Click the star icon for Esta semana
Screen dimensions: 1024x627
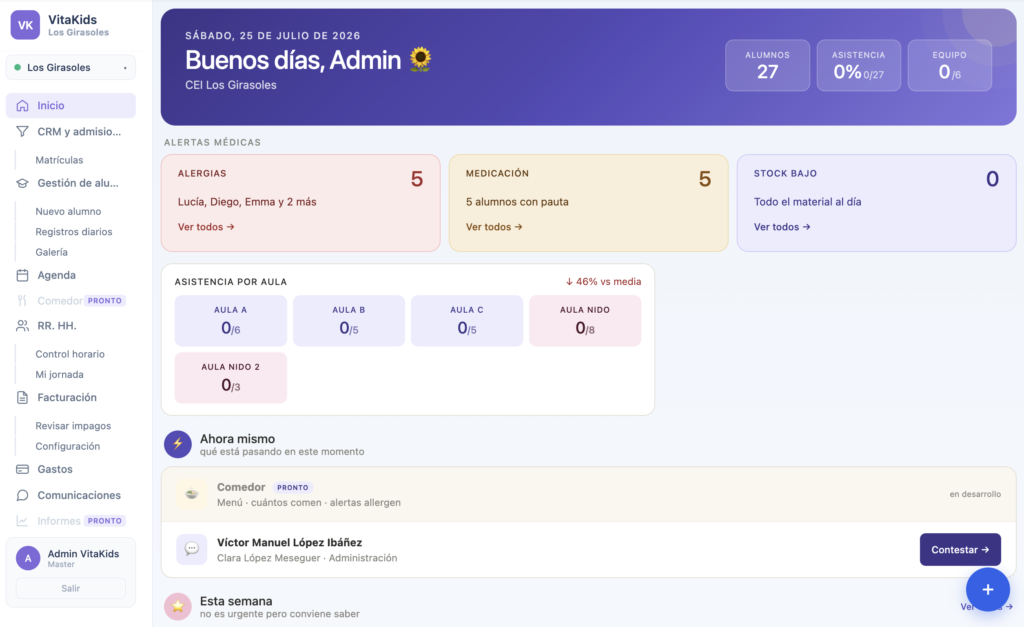point(178,606)
